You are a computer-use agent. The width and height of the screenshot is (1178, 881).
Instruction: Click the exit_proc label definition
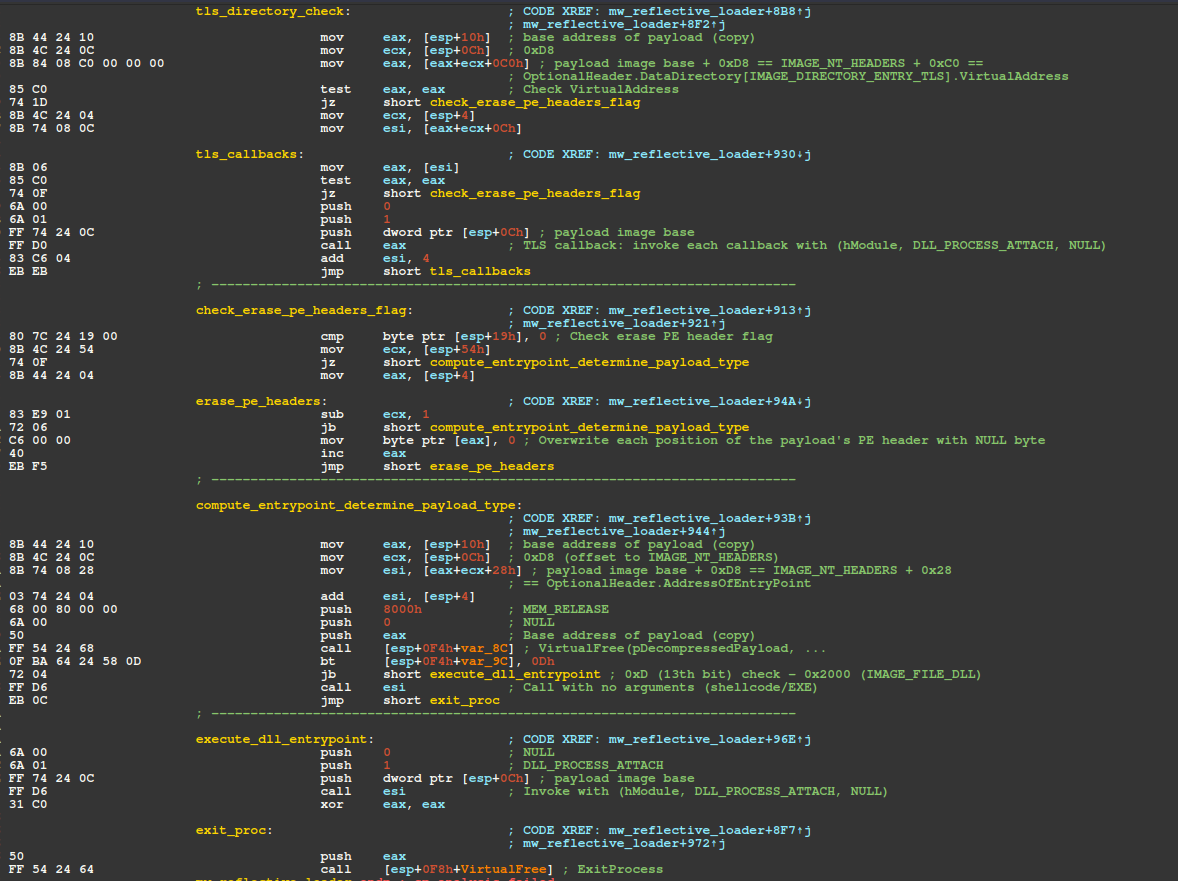(x=234, y=831)
